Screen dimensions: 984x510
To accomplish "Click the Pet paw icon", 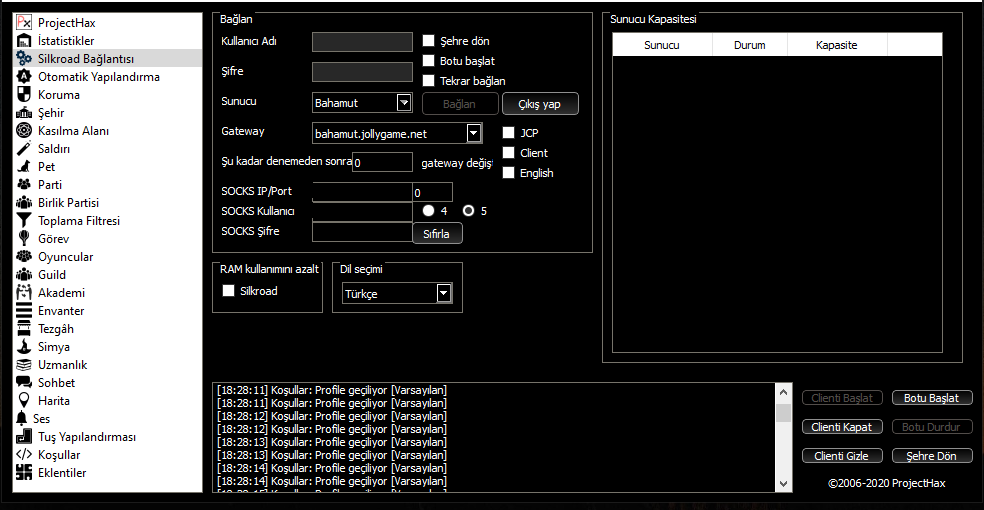I will pyautogui.click(x=25, y=167).
